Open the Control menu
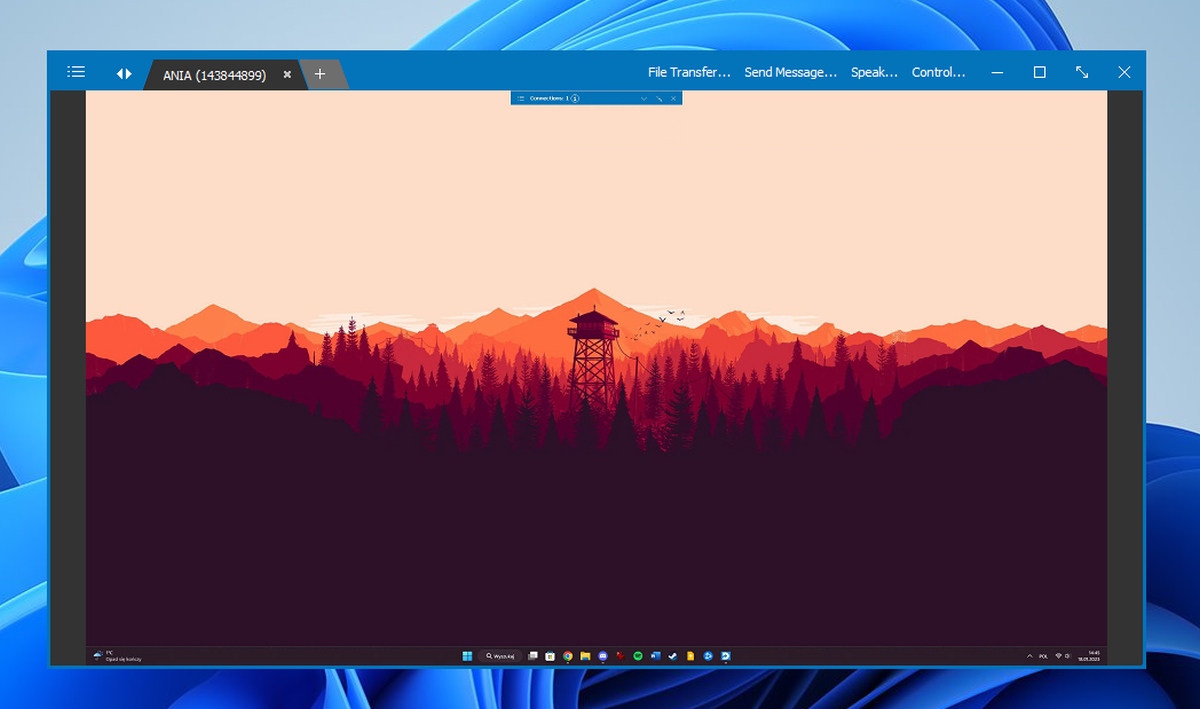The height and width of the screenshot is (709, 1200). pyautogui.click(x=938, y=72)
